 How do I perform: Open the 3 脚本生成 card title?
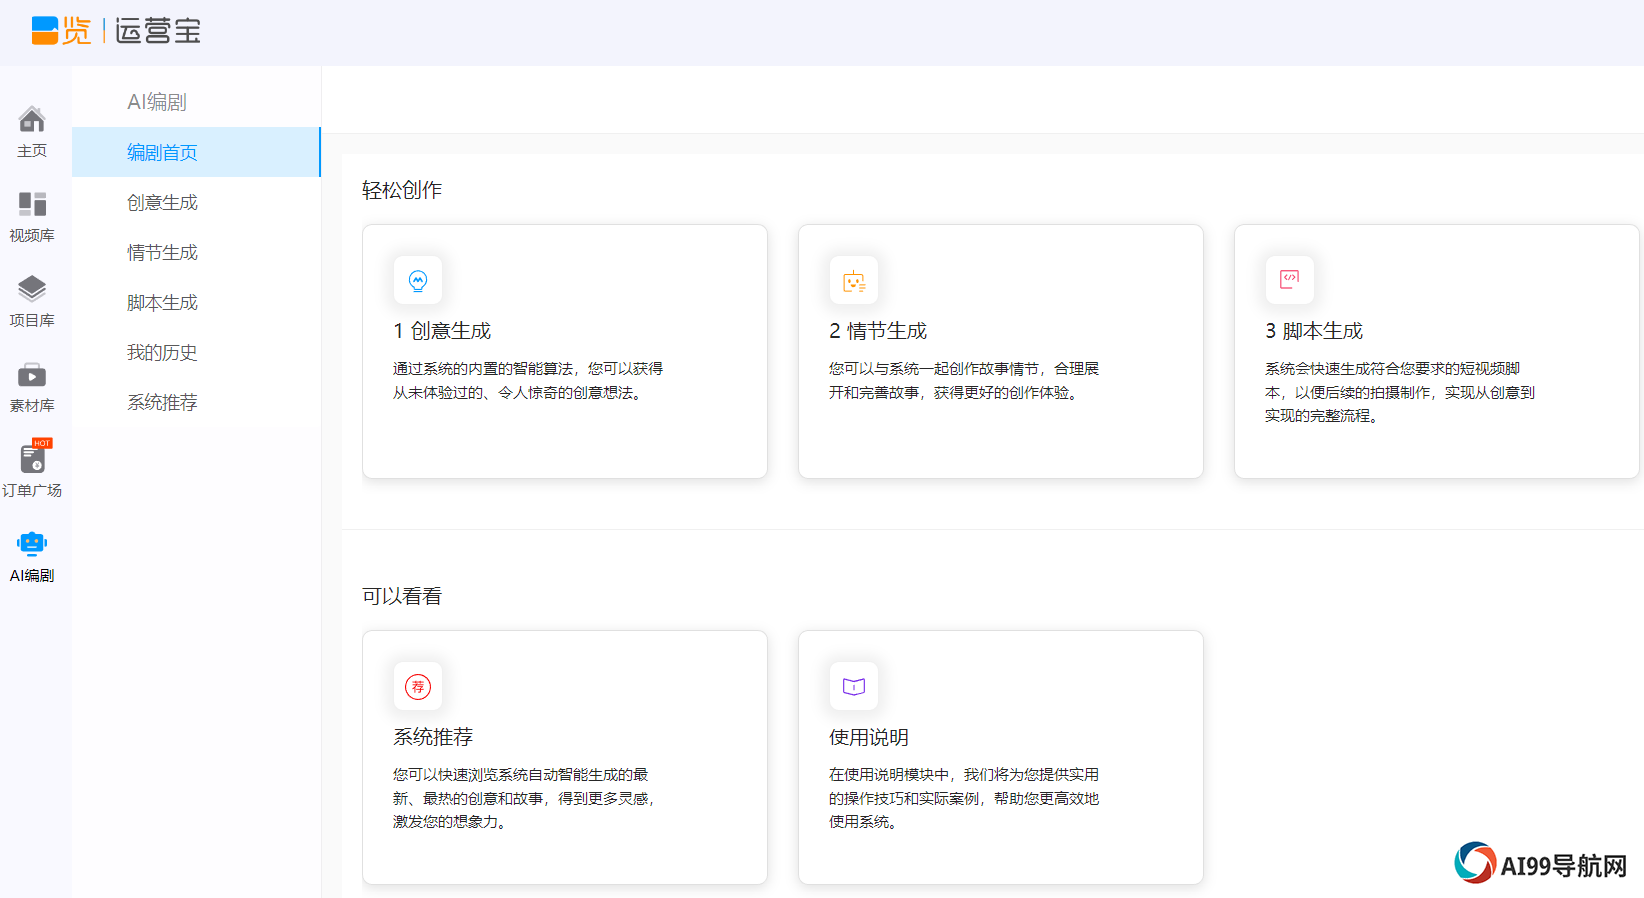tap(1314, 331)
